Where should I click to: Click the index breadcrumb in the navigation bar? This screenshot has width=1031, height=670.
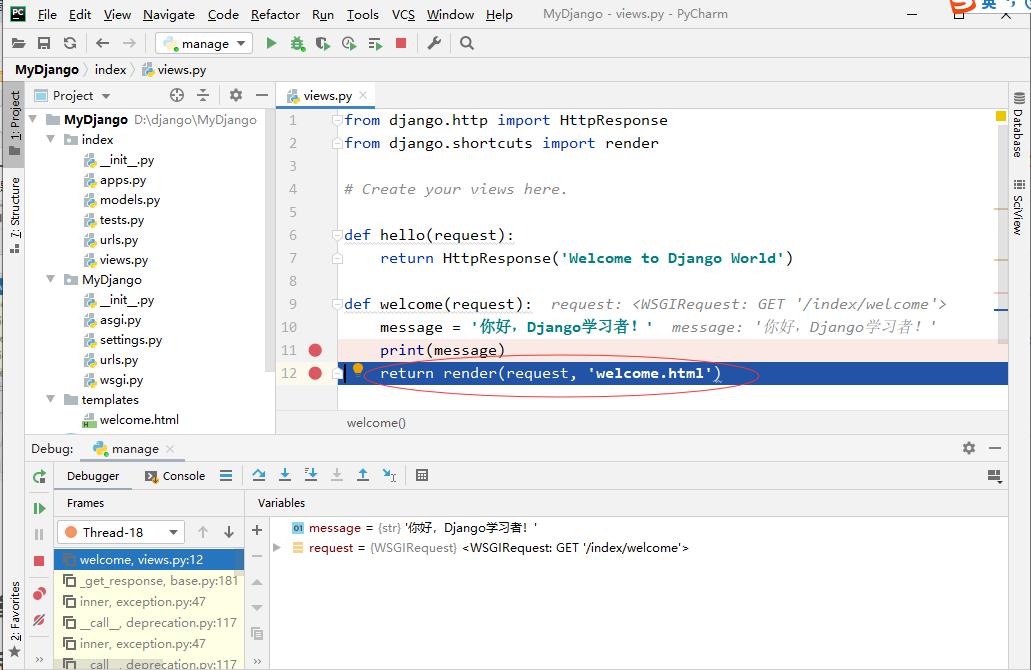(110, 70)
